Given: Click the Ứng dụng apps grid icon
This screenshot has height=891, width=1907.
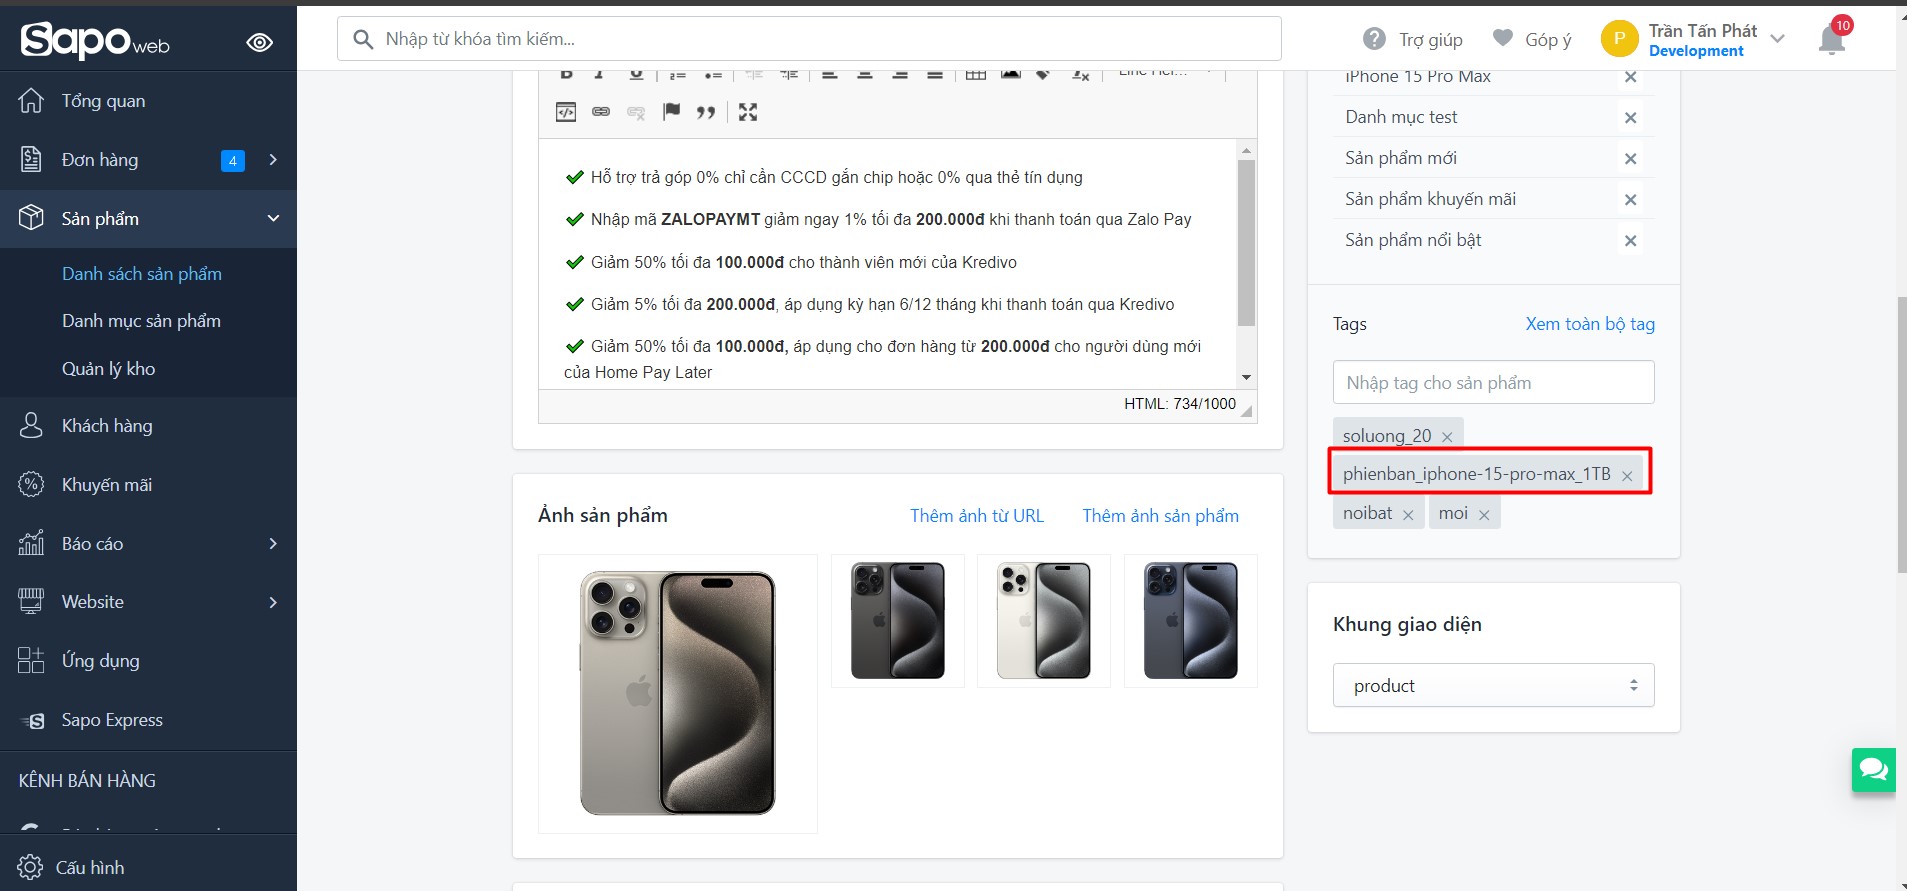Looking at the screenshot, I should coord(31,660).
